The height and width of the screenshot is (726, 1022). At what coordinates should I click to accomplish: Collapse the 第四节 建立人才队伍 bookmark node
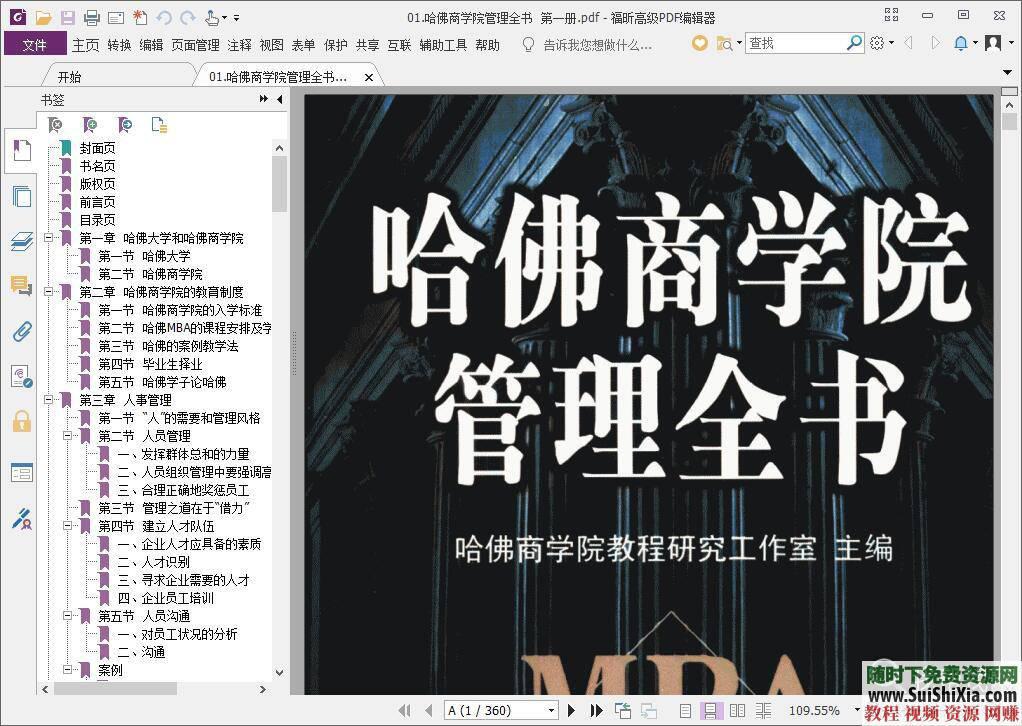point(67,525)
